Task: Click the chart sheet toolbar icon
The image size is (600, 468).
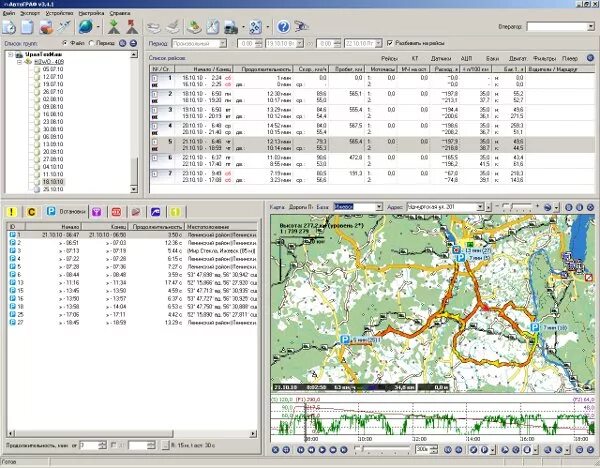Action: [213, 27]
